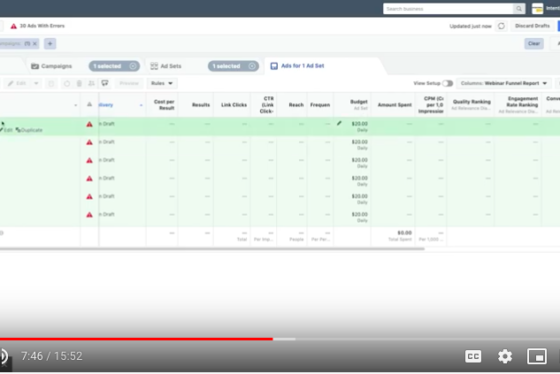Open the name column header dropdown arrow
Screen dimensions: 560x374
(x=75, y=105)
